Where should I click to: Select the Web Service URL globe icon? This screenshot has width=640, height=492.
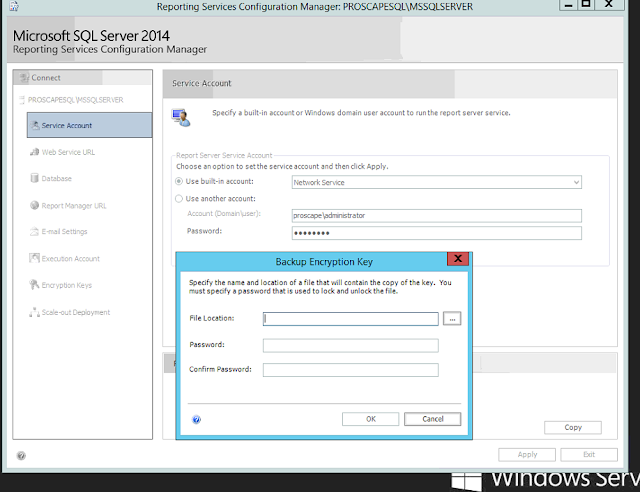point(34,152)
